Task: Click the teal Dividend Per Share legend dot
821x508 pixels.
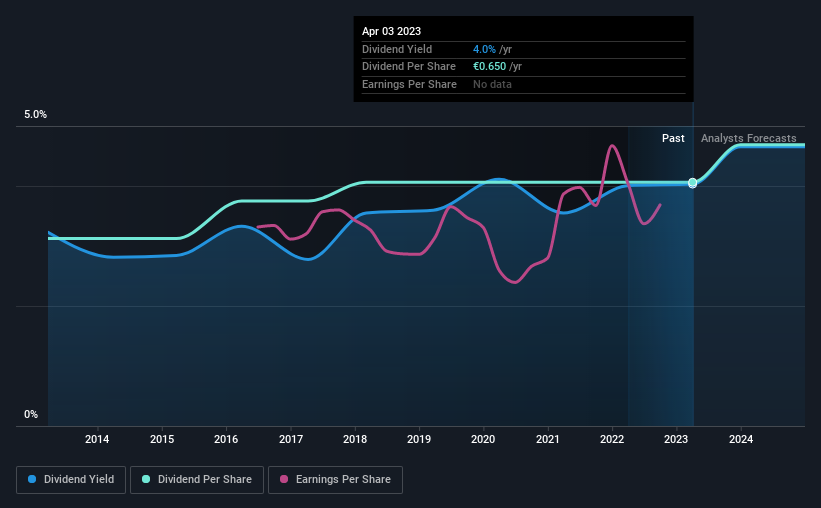Action: click(146, 479)
